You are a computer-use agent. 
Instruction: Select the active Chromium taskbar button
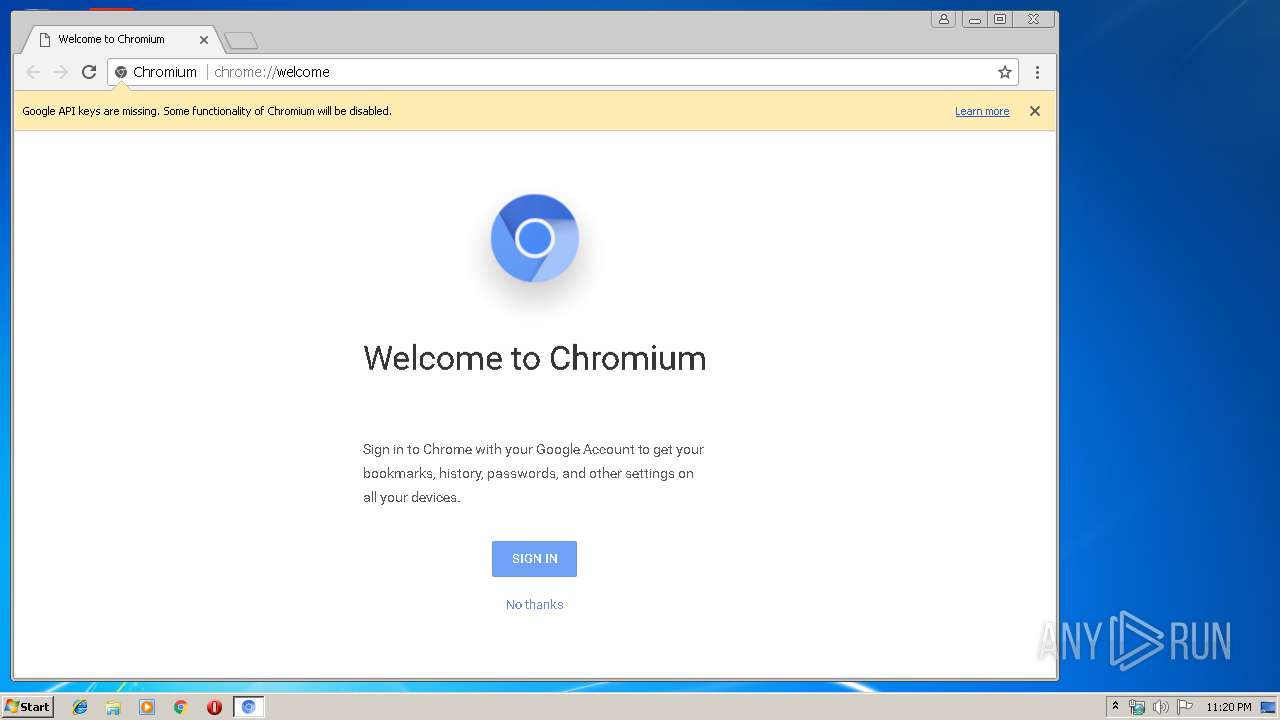click(x=249, y=707)
